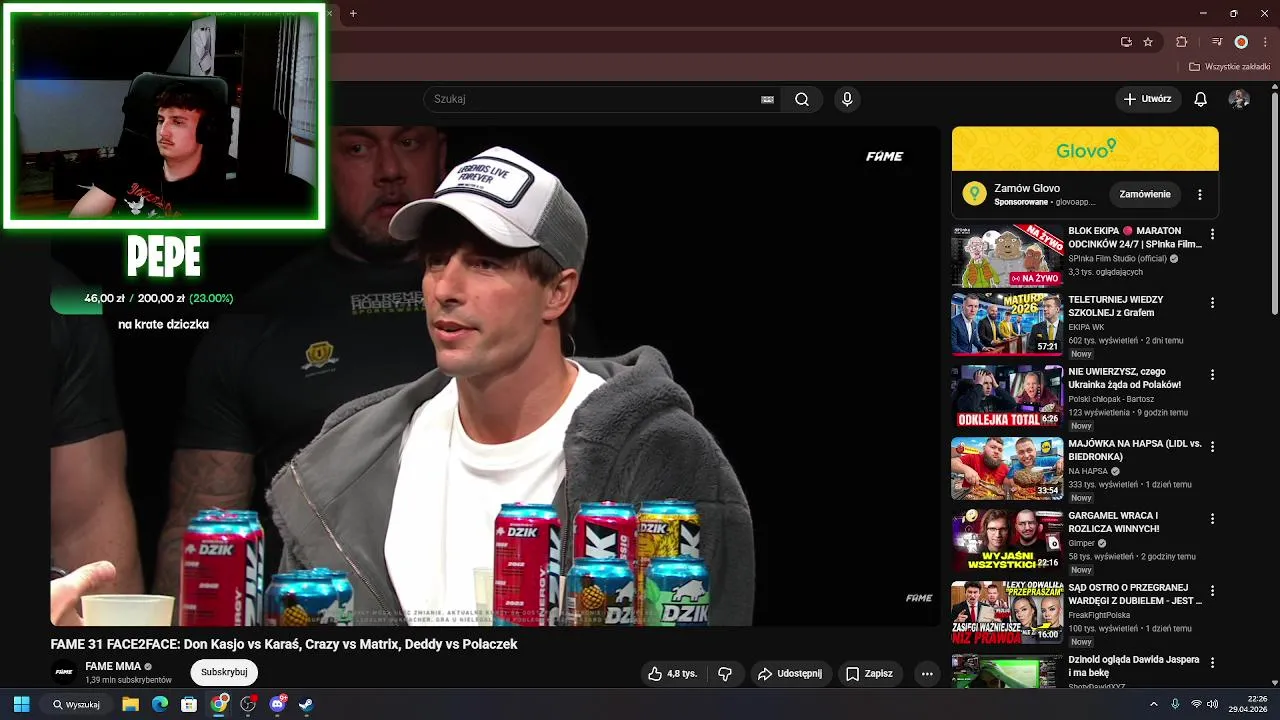Open Windows Start menu
This screenshot has width=1280, height=720.
[21, 704]
